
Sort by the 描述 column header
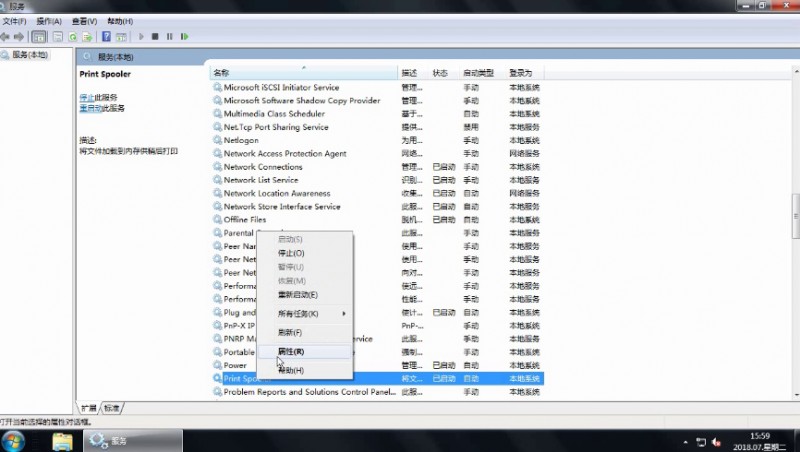click(x=413, y=73)
